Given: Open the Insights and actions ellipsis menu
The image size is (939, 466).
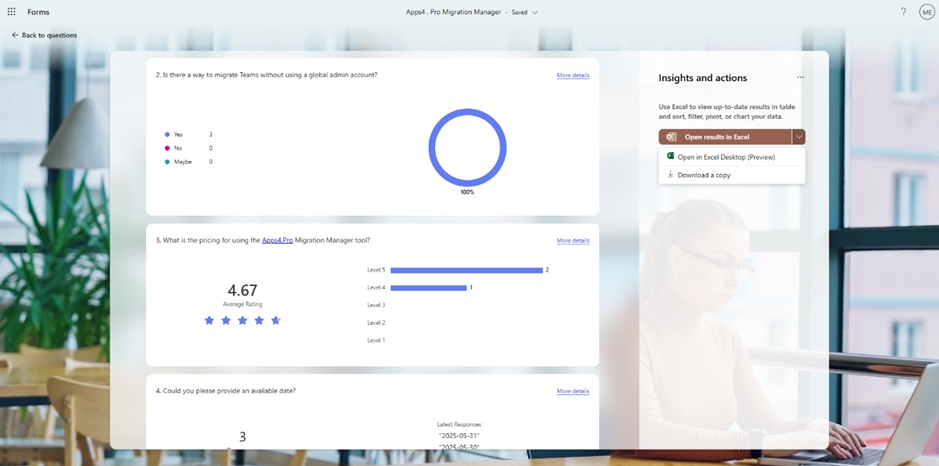Looking at the screenshot, I should [x=800, y=77].
